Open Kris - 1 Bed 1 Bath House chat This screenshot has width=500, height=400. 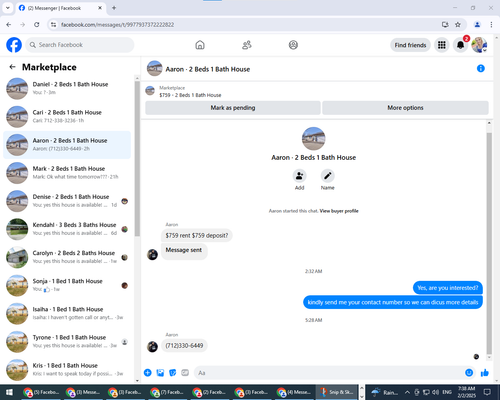[x=67, y=370]
